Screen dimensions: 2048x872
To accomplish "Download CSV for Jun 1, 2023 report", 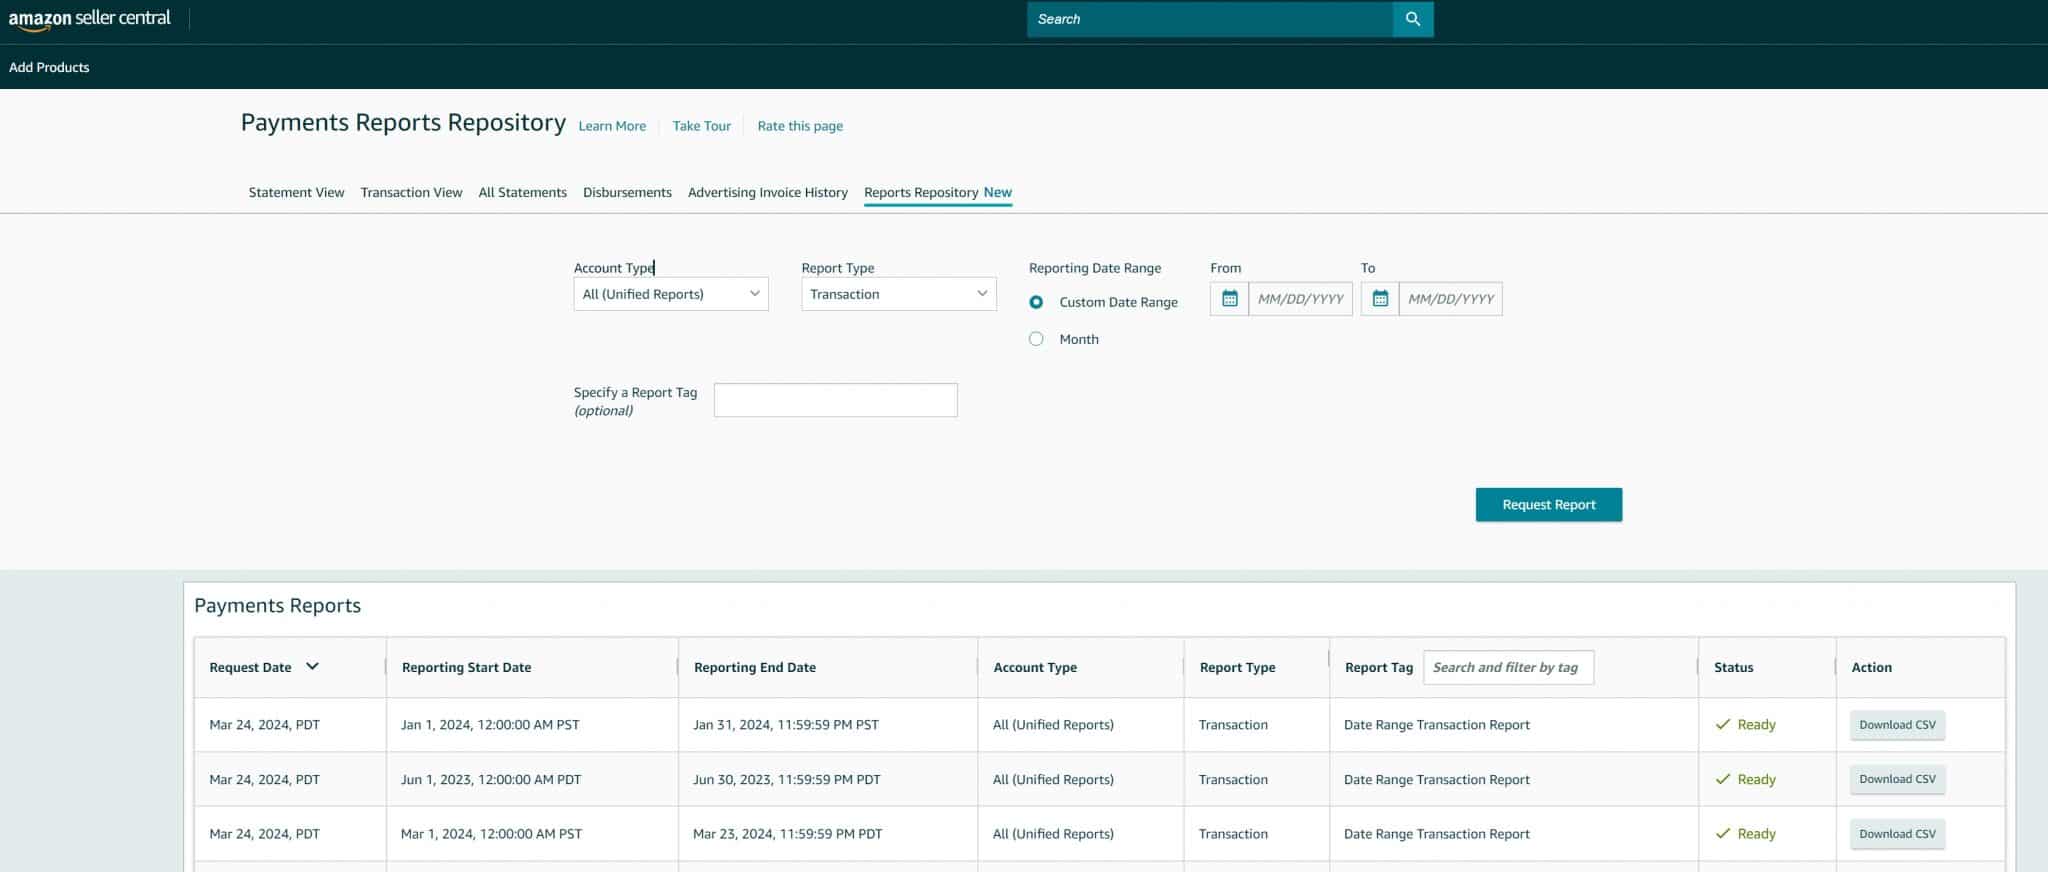I will pyautogui.click(x=1897, y=779).
